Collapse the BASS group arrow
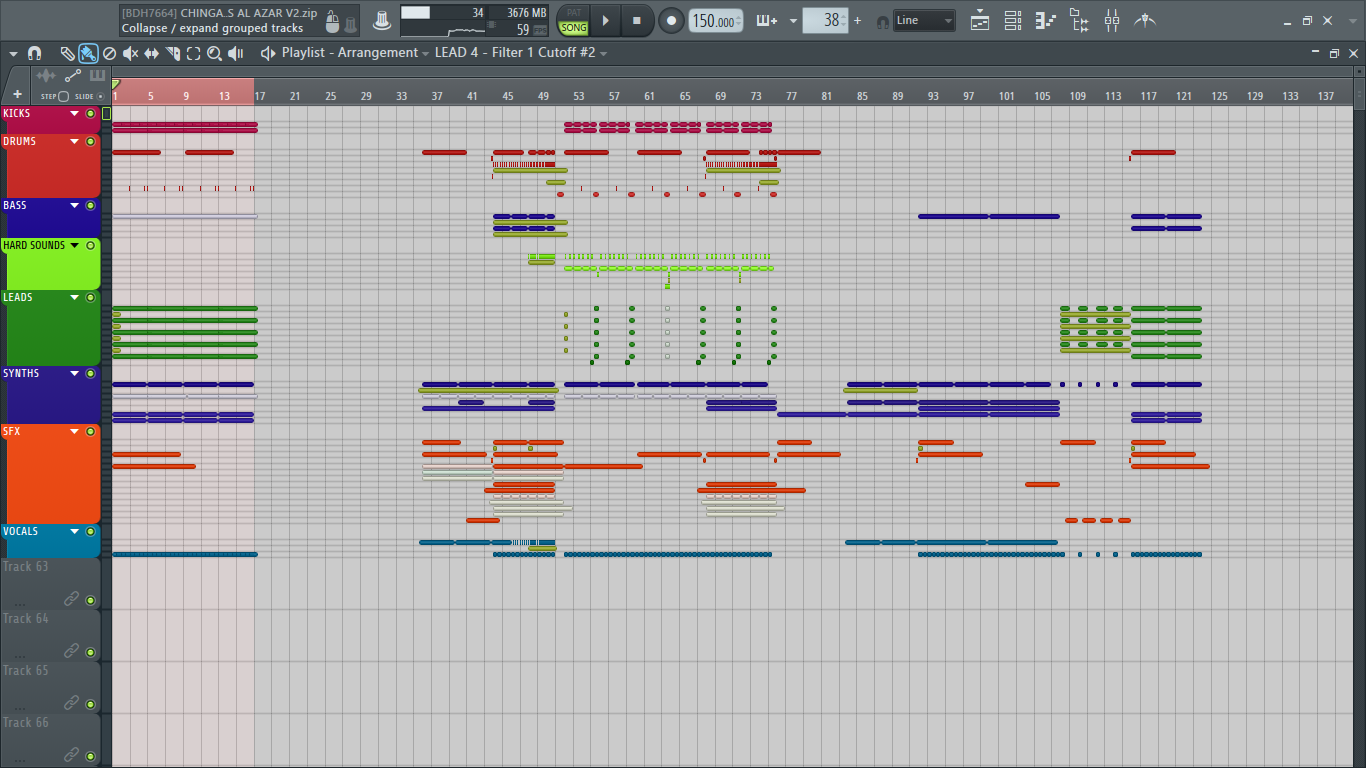The width and height of the screenshot is (1366, 768). tap(74, 206)
